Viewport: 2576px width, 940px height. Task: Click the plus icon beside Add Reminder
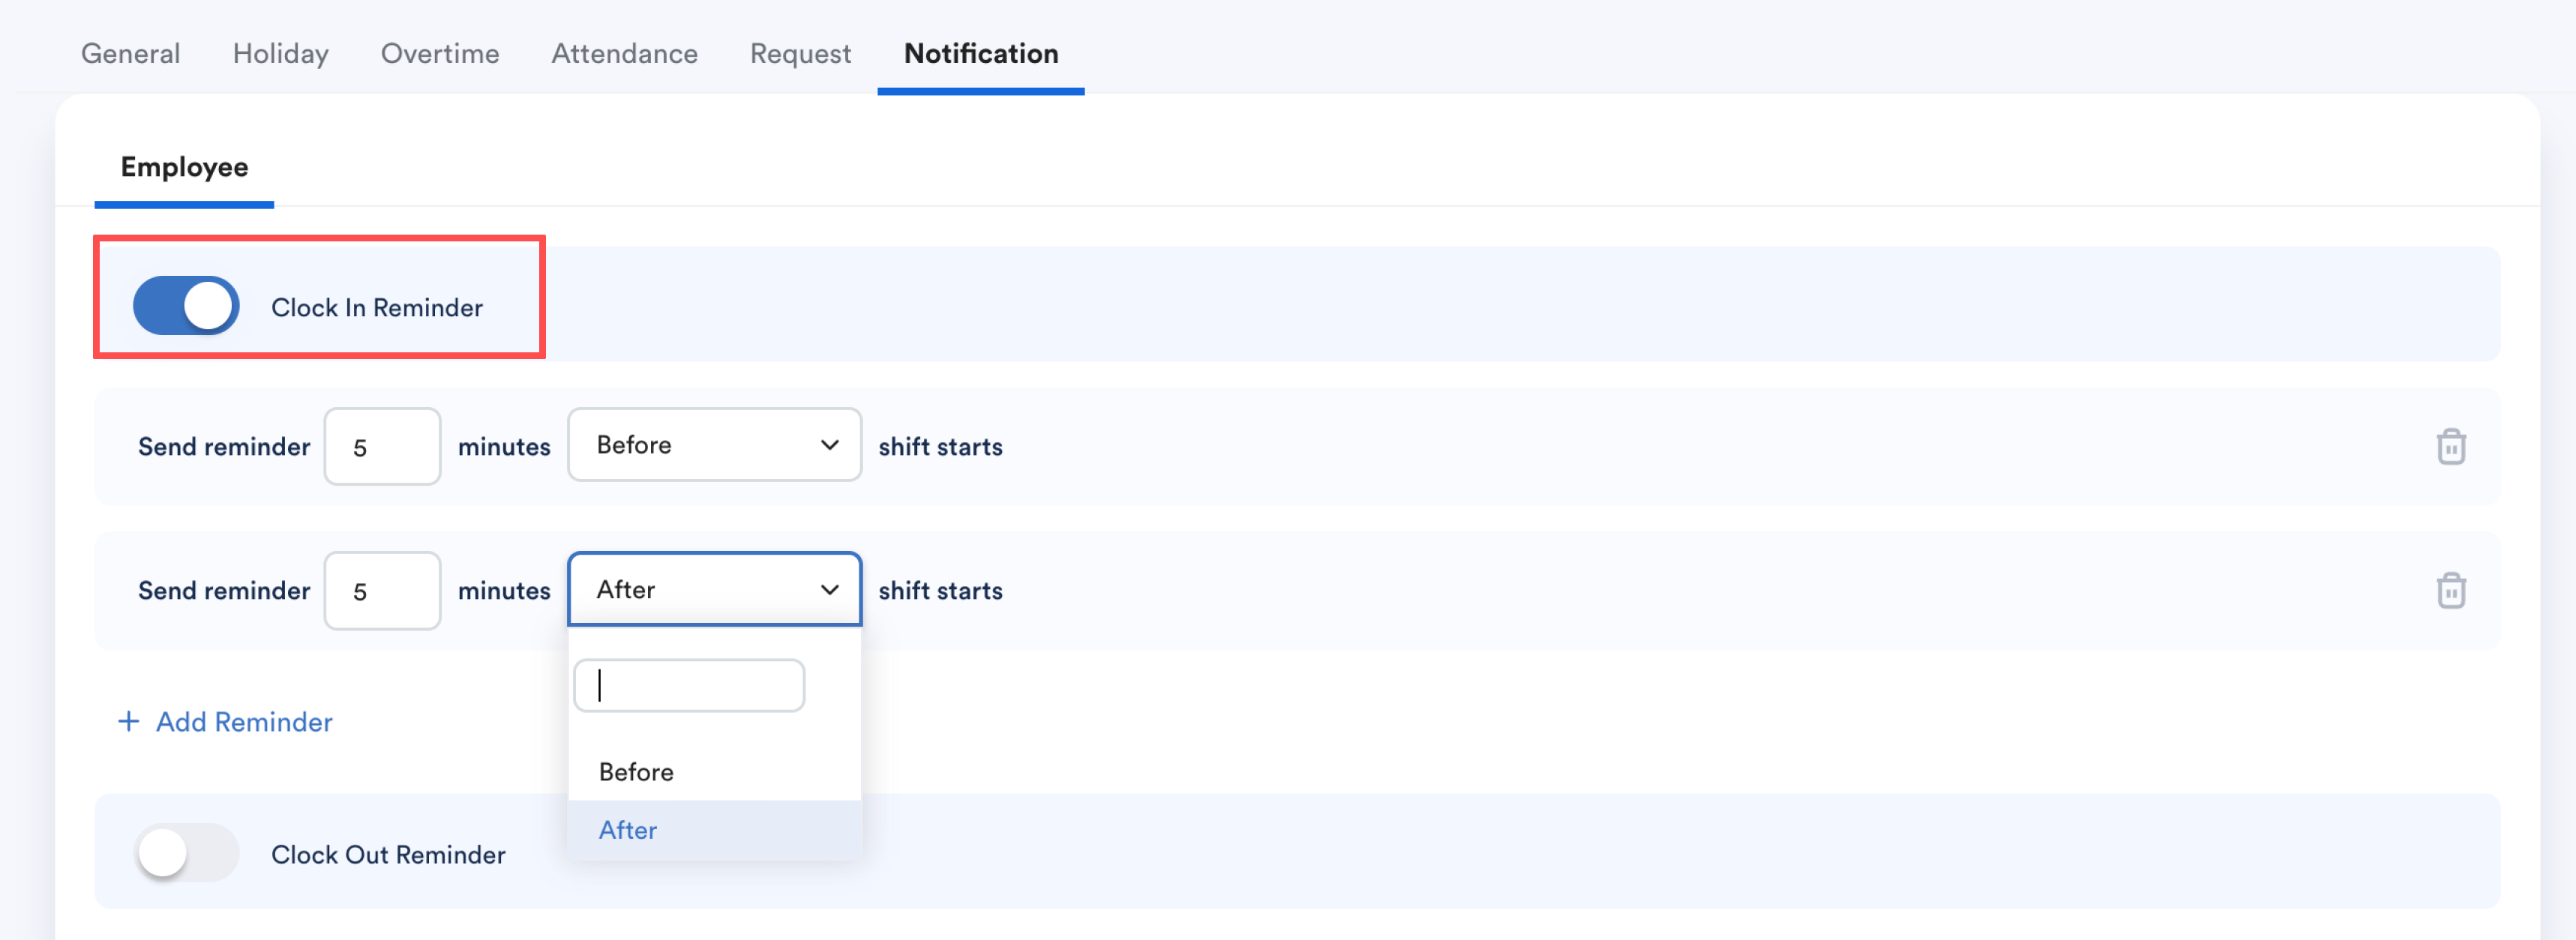pyautogui.click(x=128, y=721)
